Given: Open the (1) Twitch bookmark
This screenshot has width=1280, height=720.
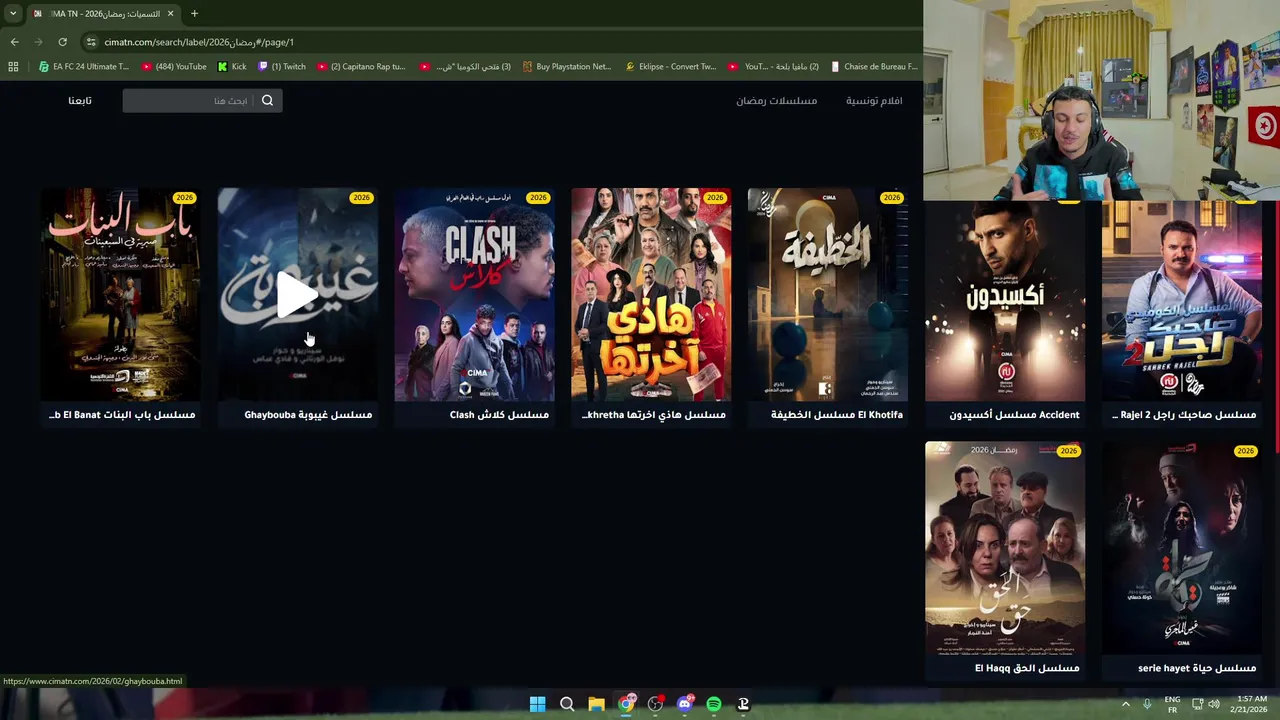Looking at the screenshot, I should [282, 67].
